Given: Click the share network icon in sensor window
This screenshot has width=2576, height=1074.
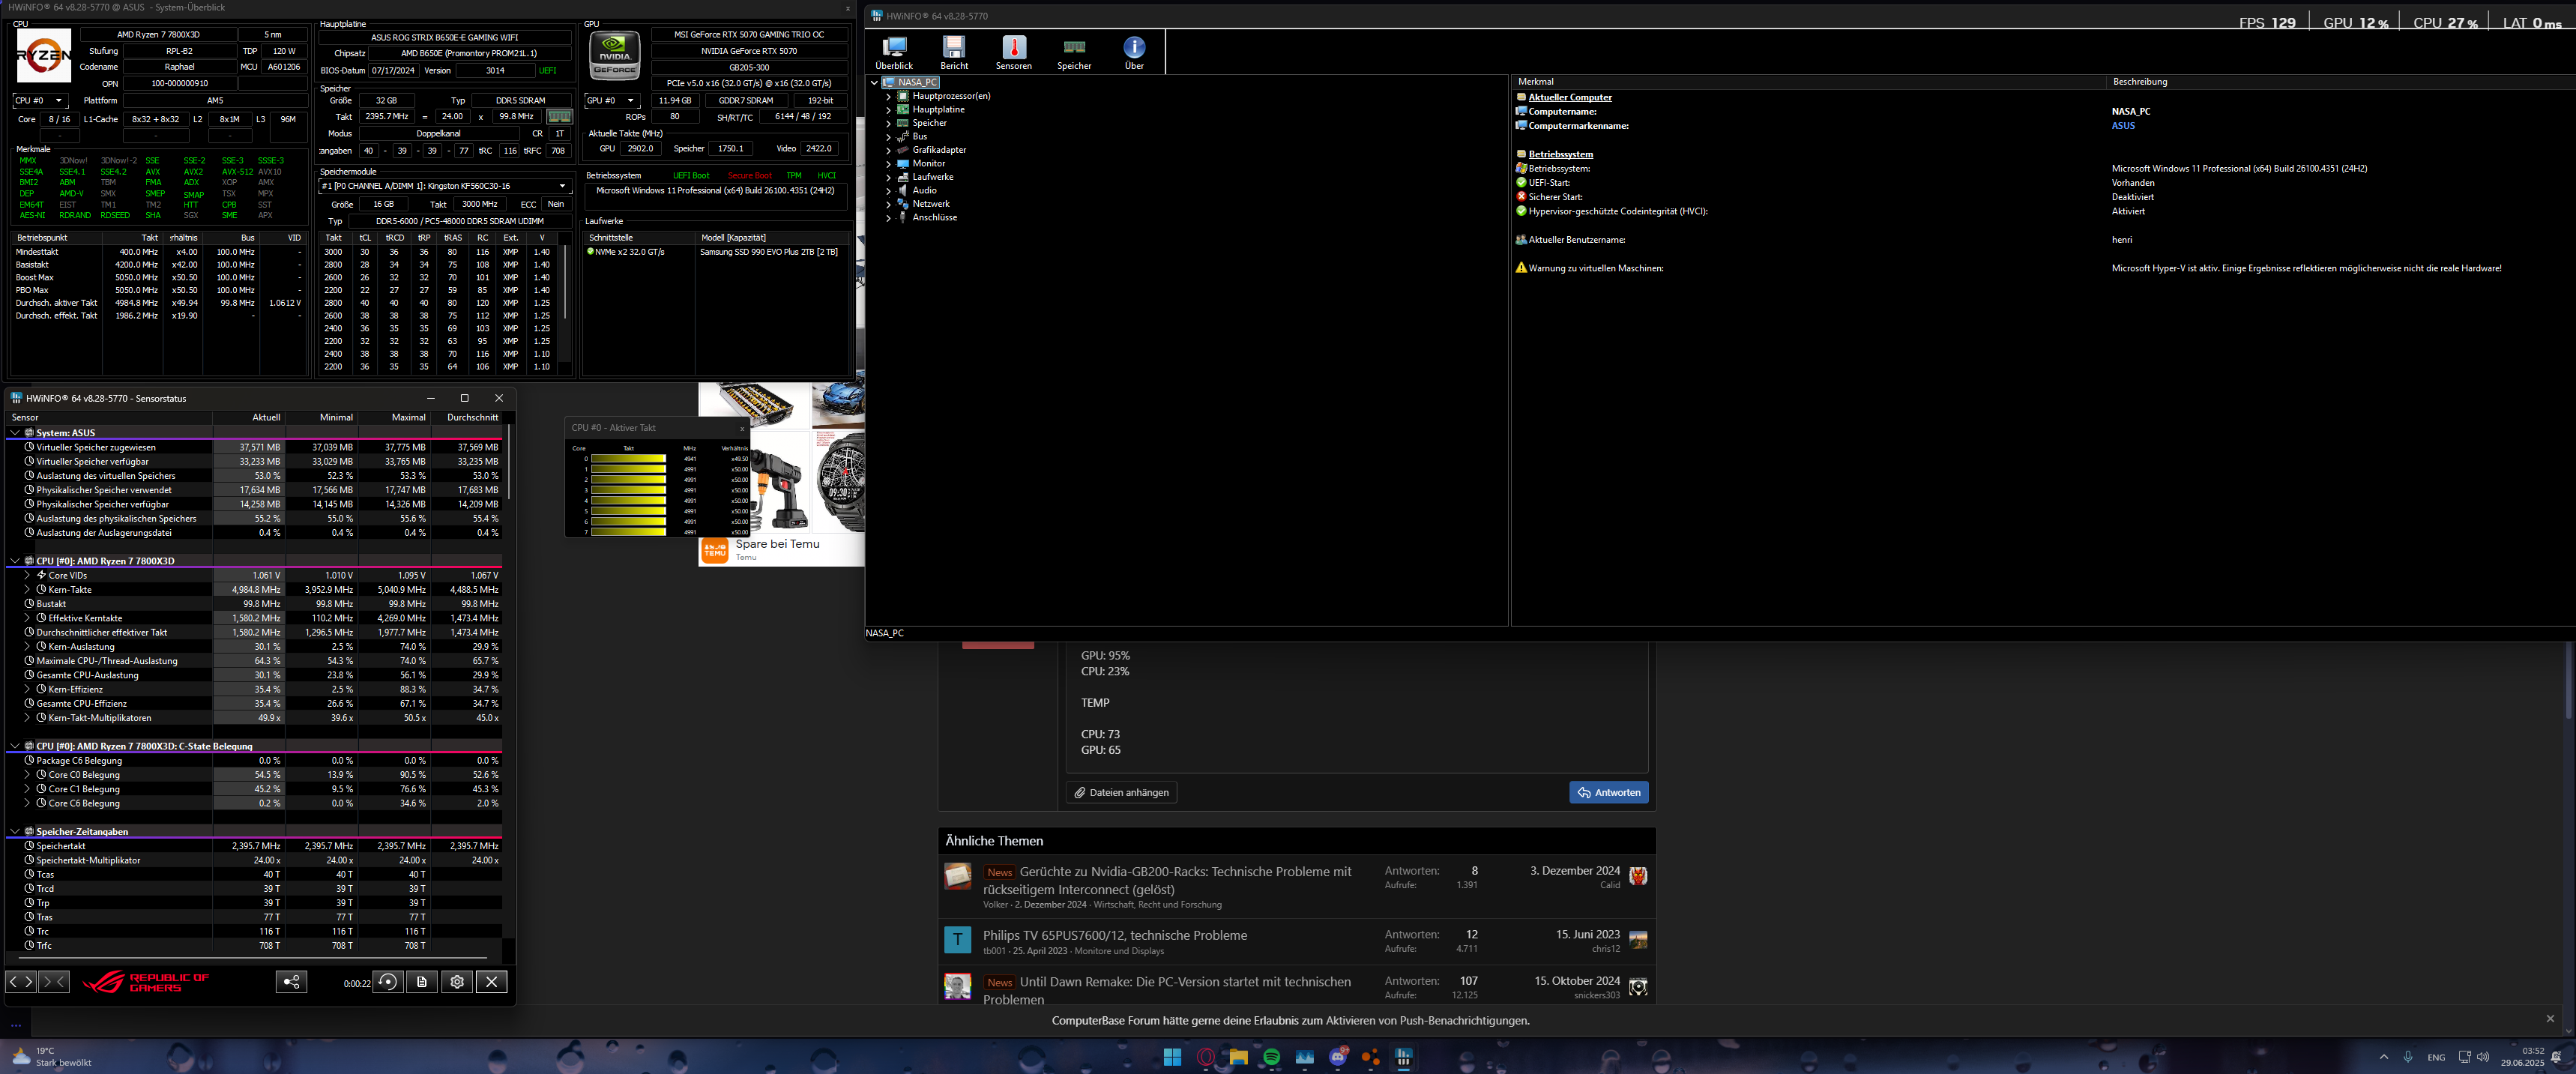Looking at the screenshot, I should tap(291, 982).
